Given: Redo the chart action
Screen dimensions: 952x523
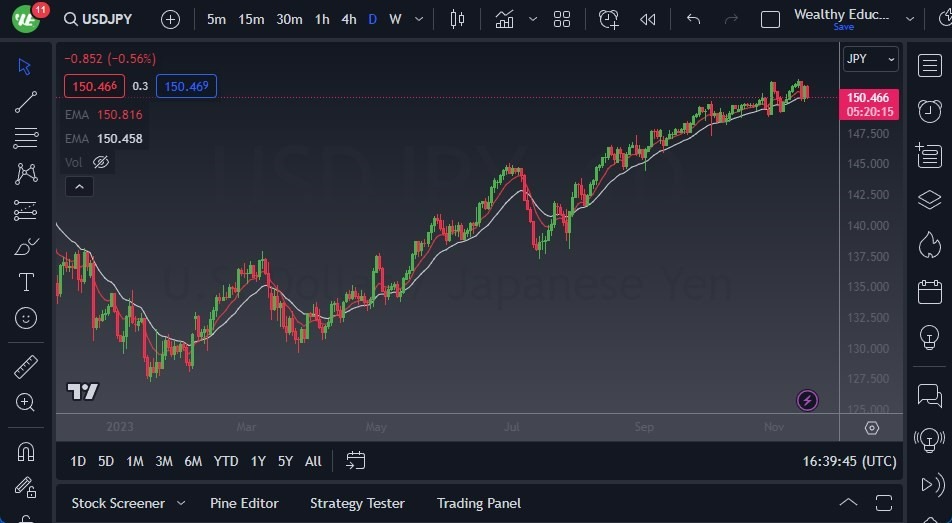Looking at the screenshot, I should click(731, 19).
